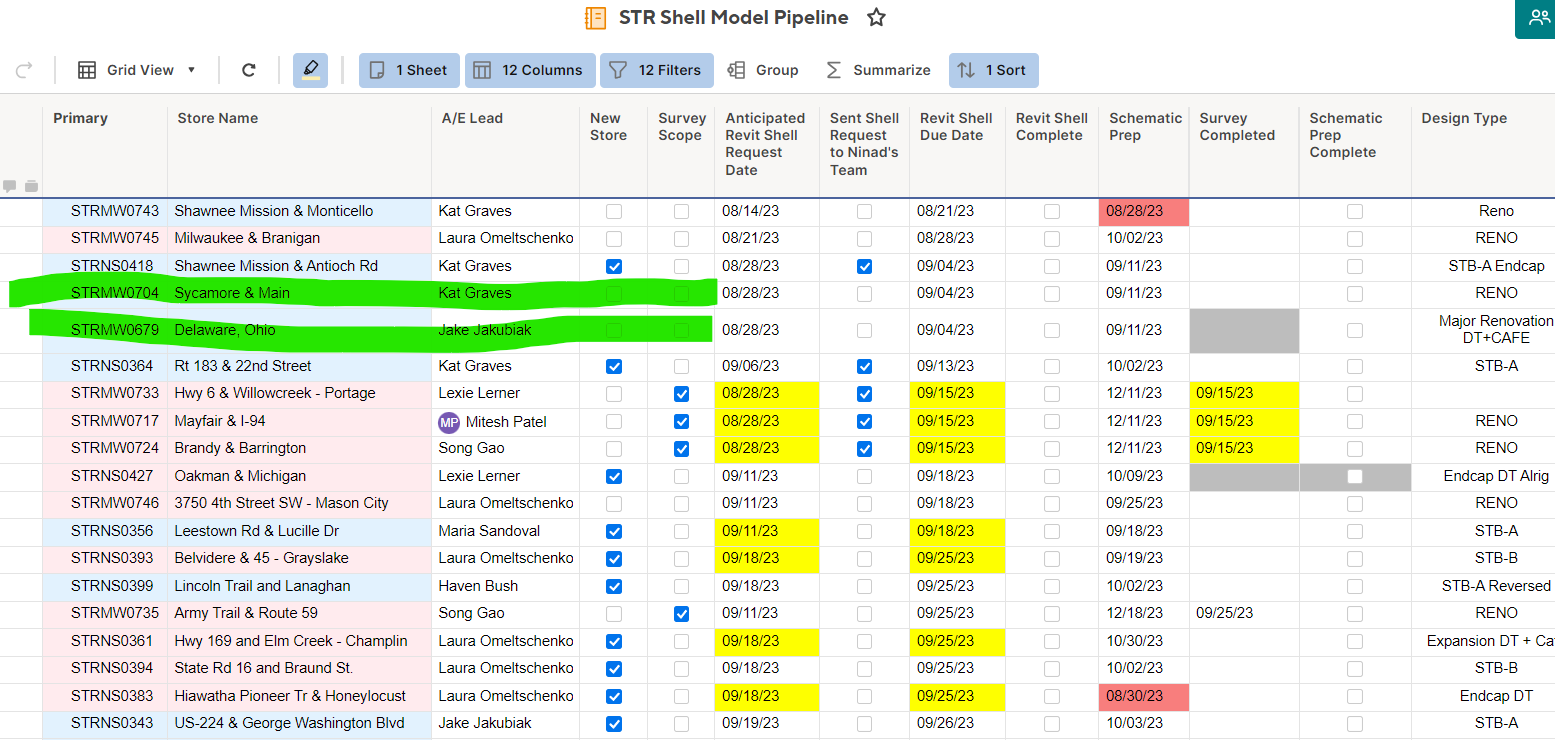Open the 1 Sheet selector

[x=409, y=70]
